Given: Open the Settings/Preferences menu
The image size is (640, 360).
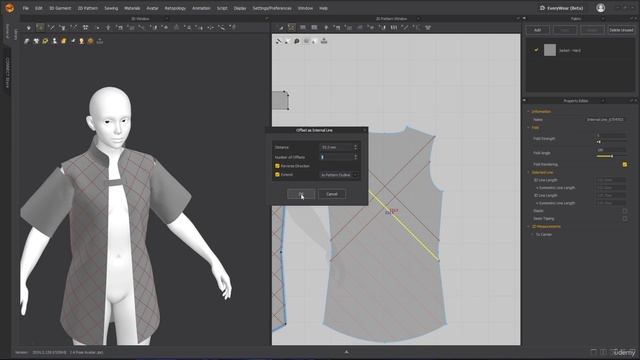Looking at the screenshot, I should pos(272,8).
